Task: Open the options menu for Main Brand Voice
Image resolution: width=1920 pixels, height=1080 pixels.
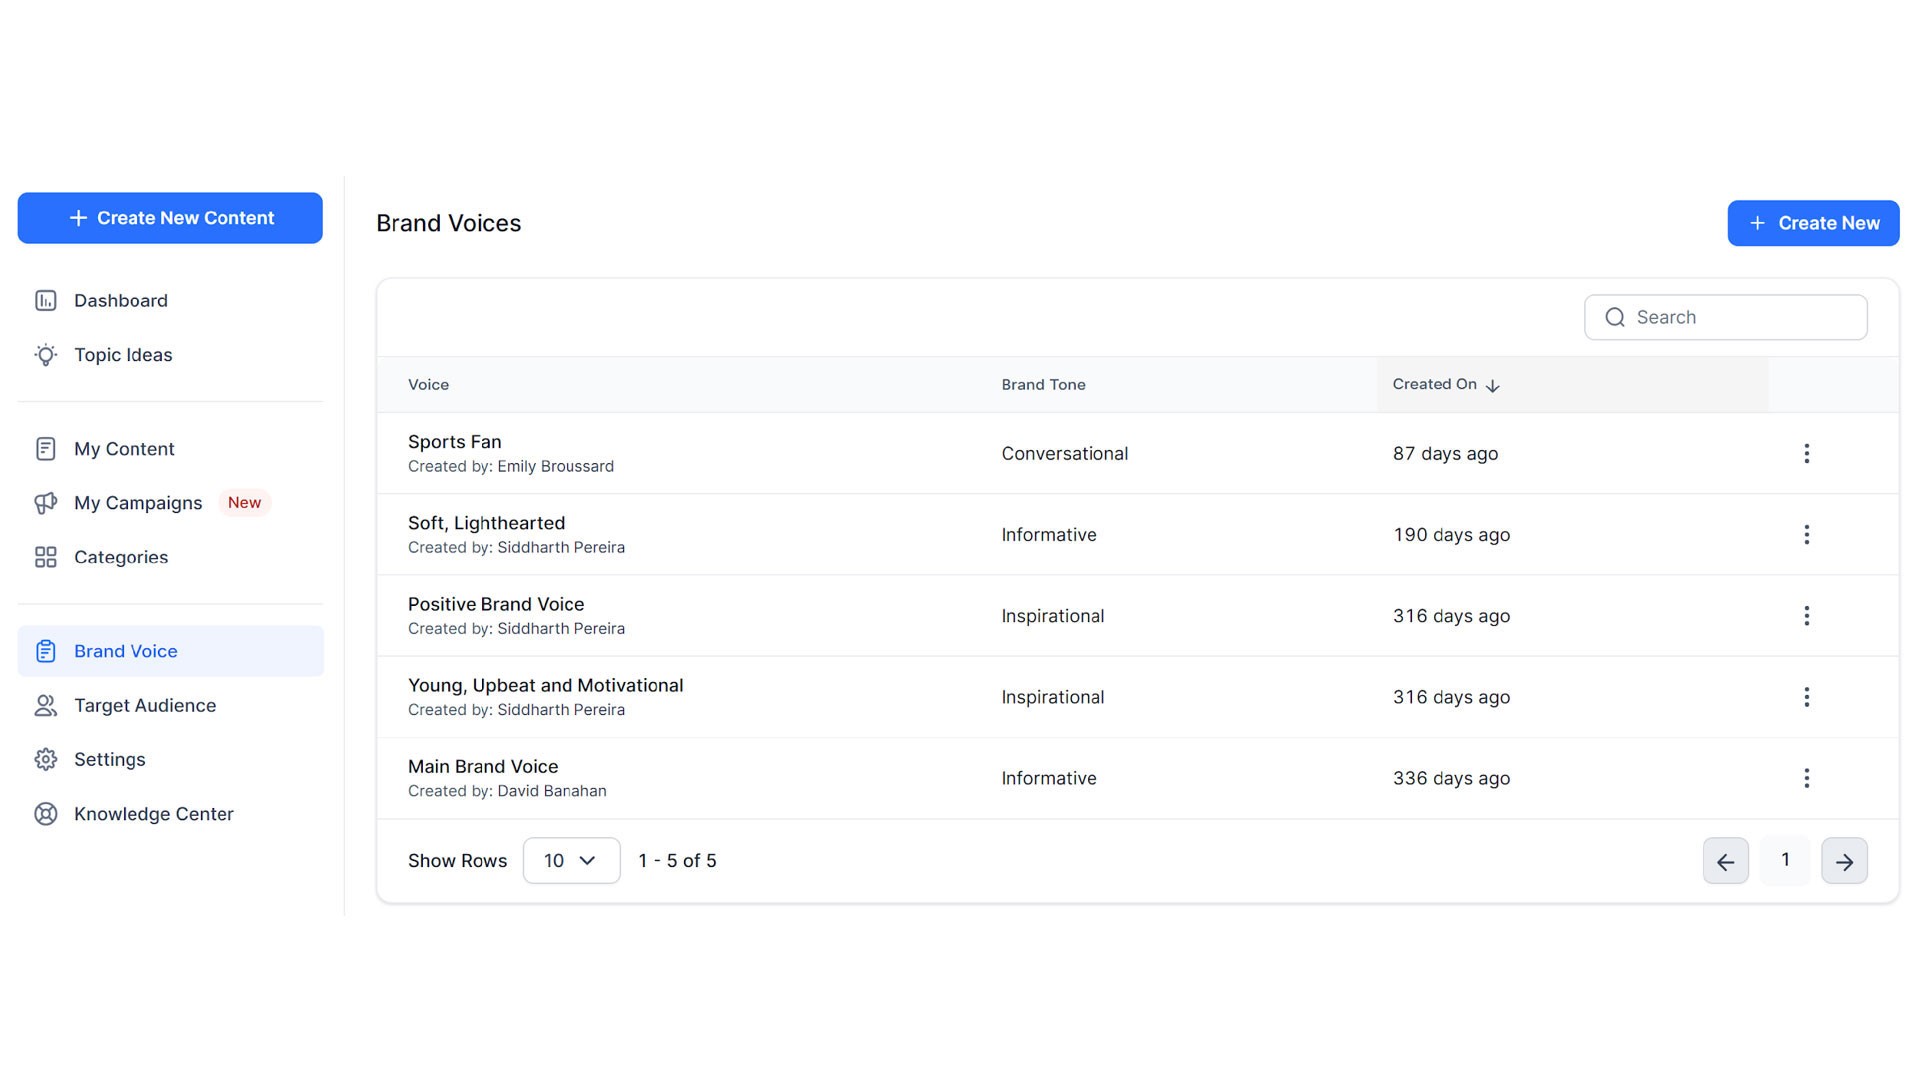Action: coord(1806,778)
